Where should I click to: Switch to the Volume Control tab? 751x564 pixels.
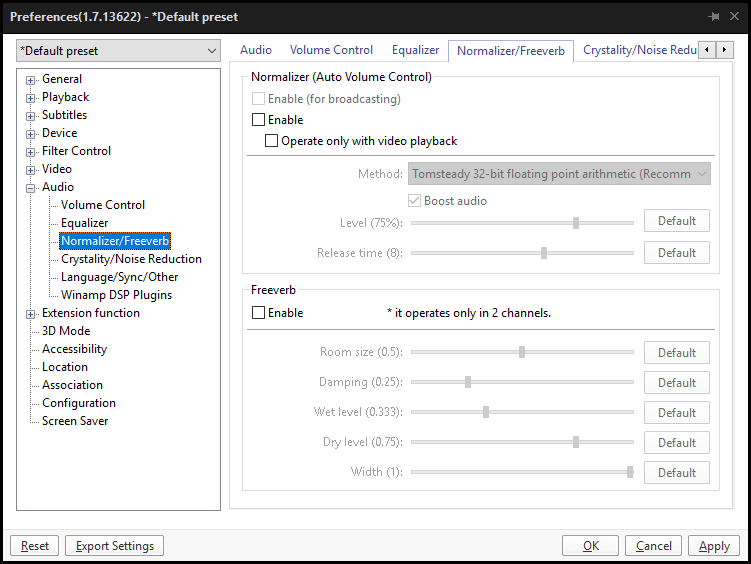[x=331, y=50]
